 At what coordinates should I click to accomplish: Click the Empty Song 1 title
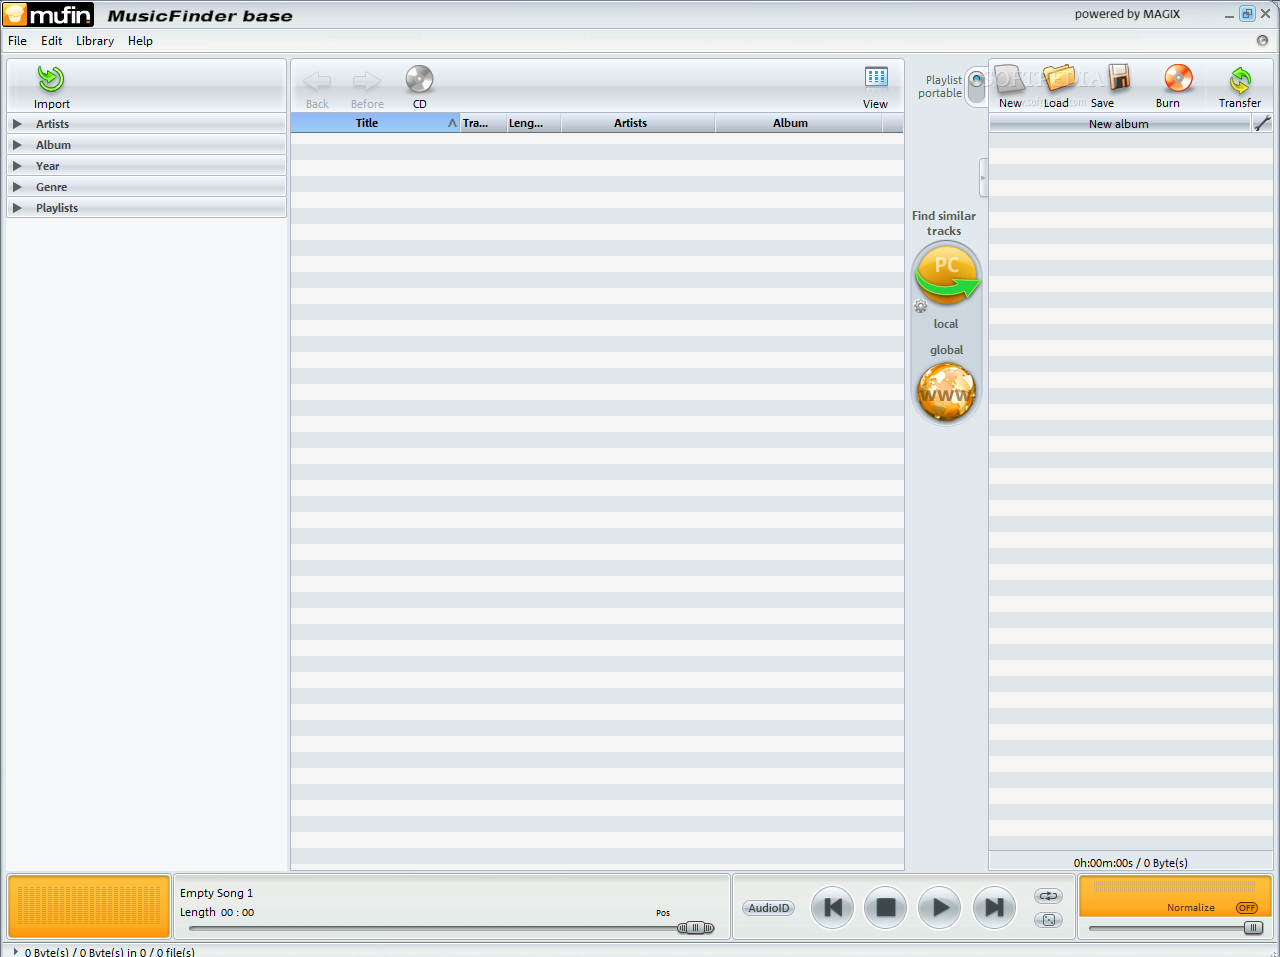point(216,893)
